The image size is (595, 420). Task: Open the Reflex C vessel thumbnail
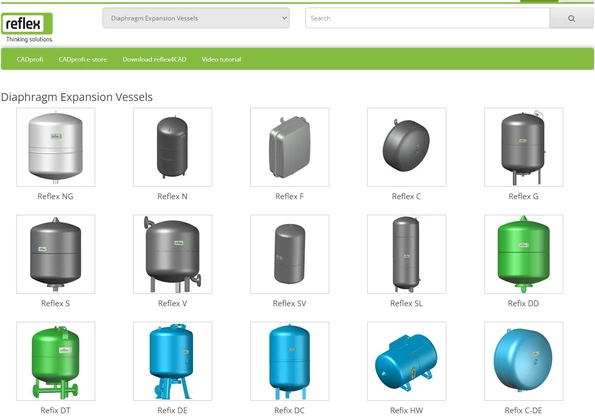point(406,147)
